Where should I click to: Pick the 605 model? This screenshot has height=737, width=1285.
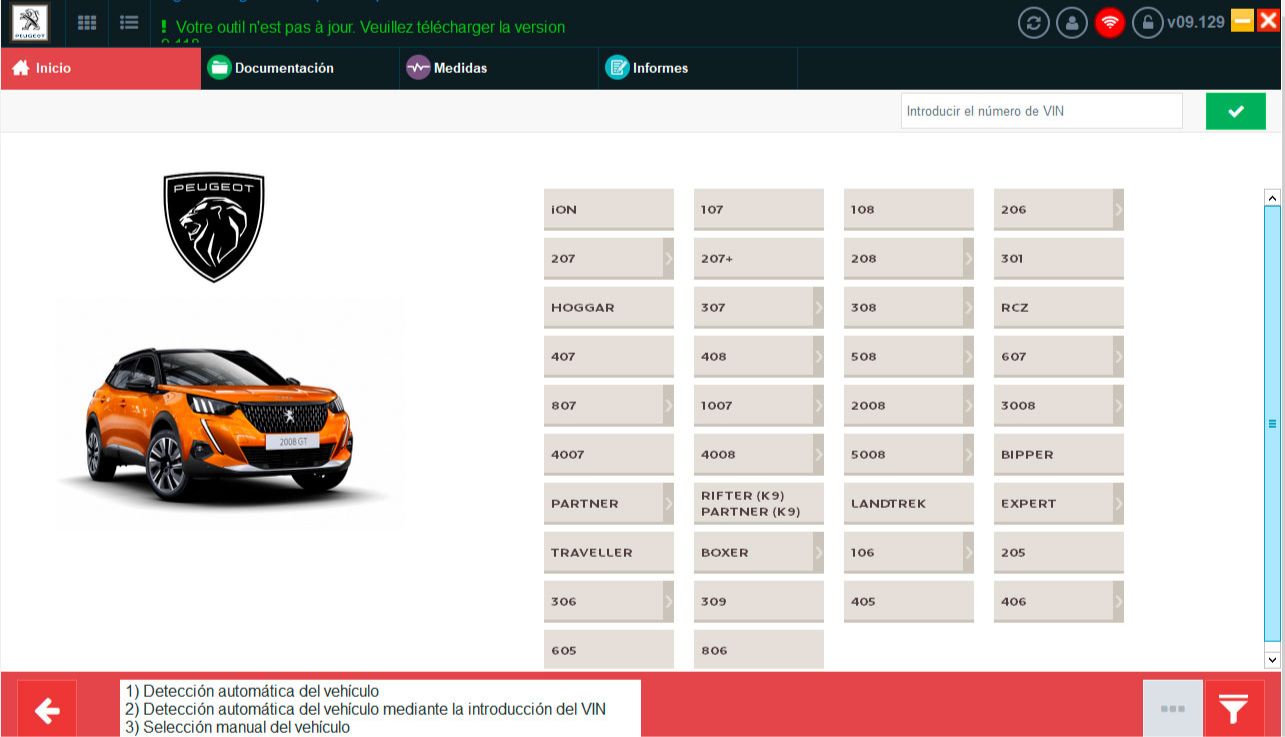point(609,650)
